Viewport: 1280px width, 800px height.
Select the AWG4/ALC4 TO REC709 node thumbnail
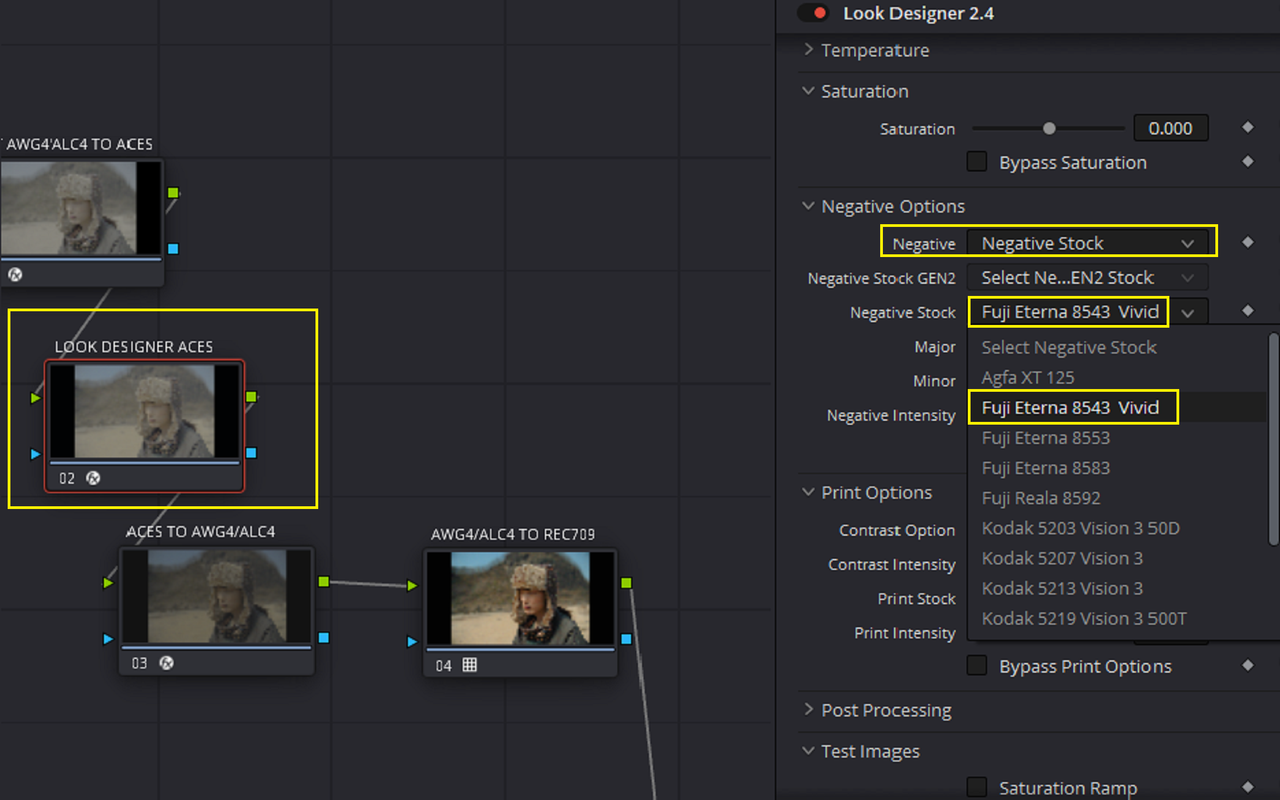[520, 598]
